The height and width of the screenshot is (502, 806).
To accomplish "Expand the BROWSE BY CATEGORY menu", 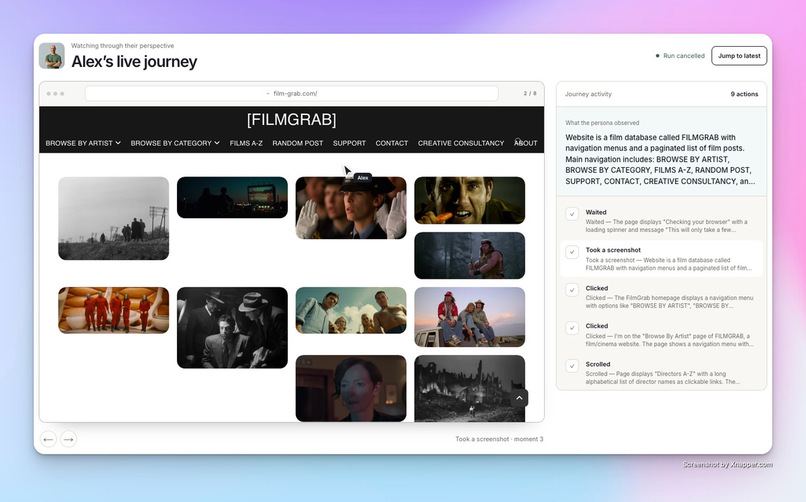I will point(175,143).
